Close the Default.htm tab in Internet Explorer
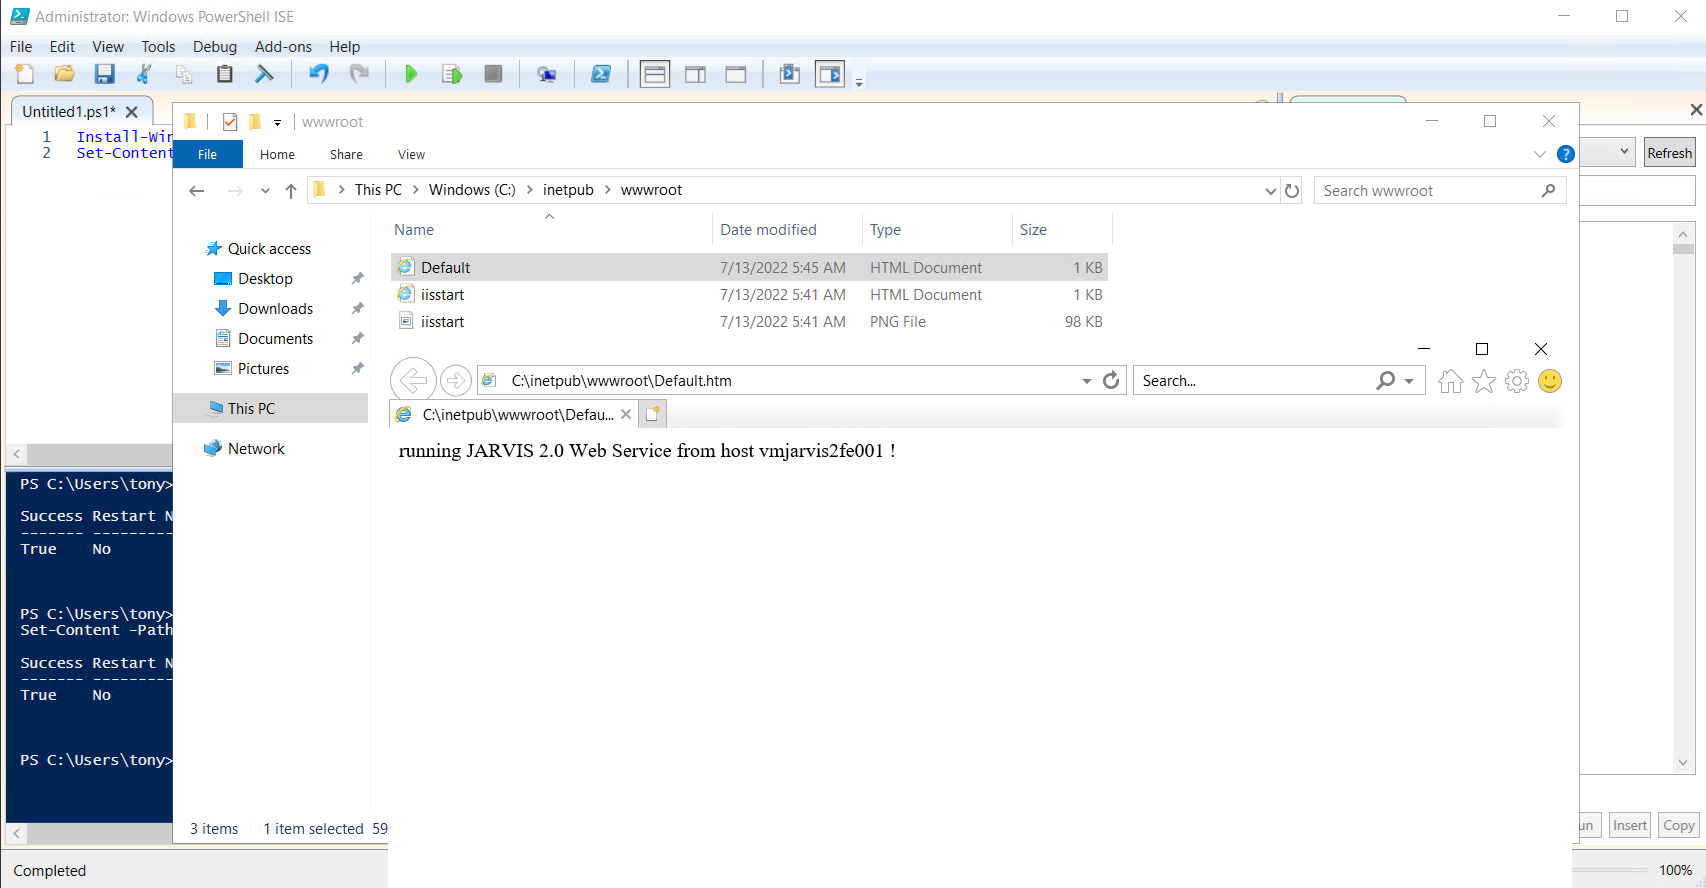This screenshot has width=1706, height=888. coord(626,414)
